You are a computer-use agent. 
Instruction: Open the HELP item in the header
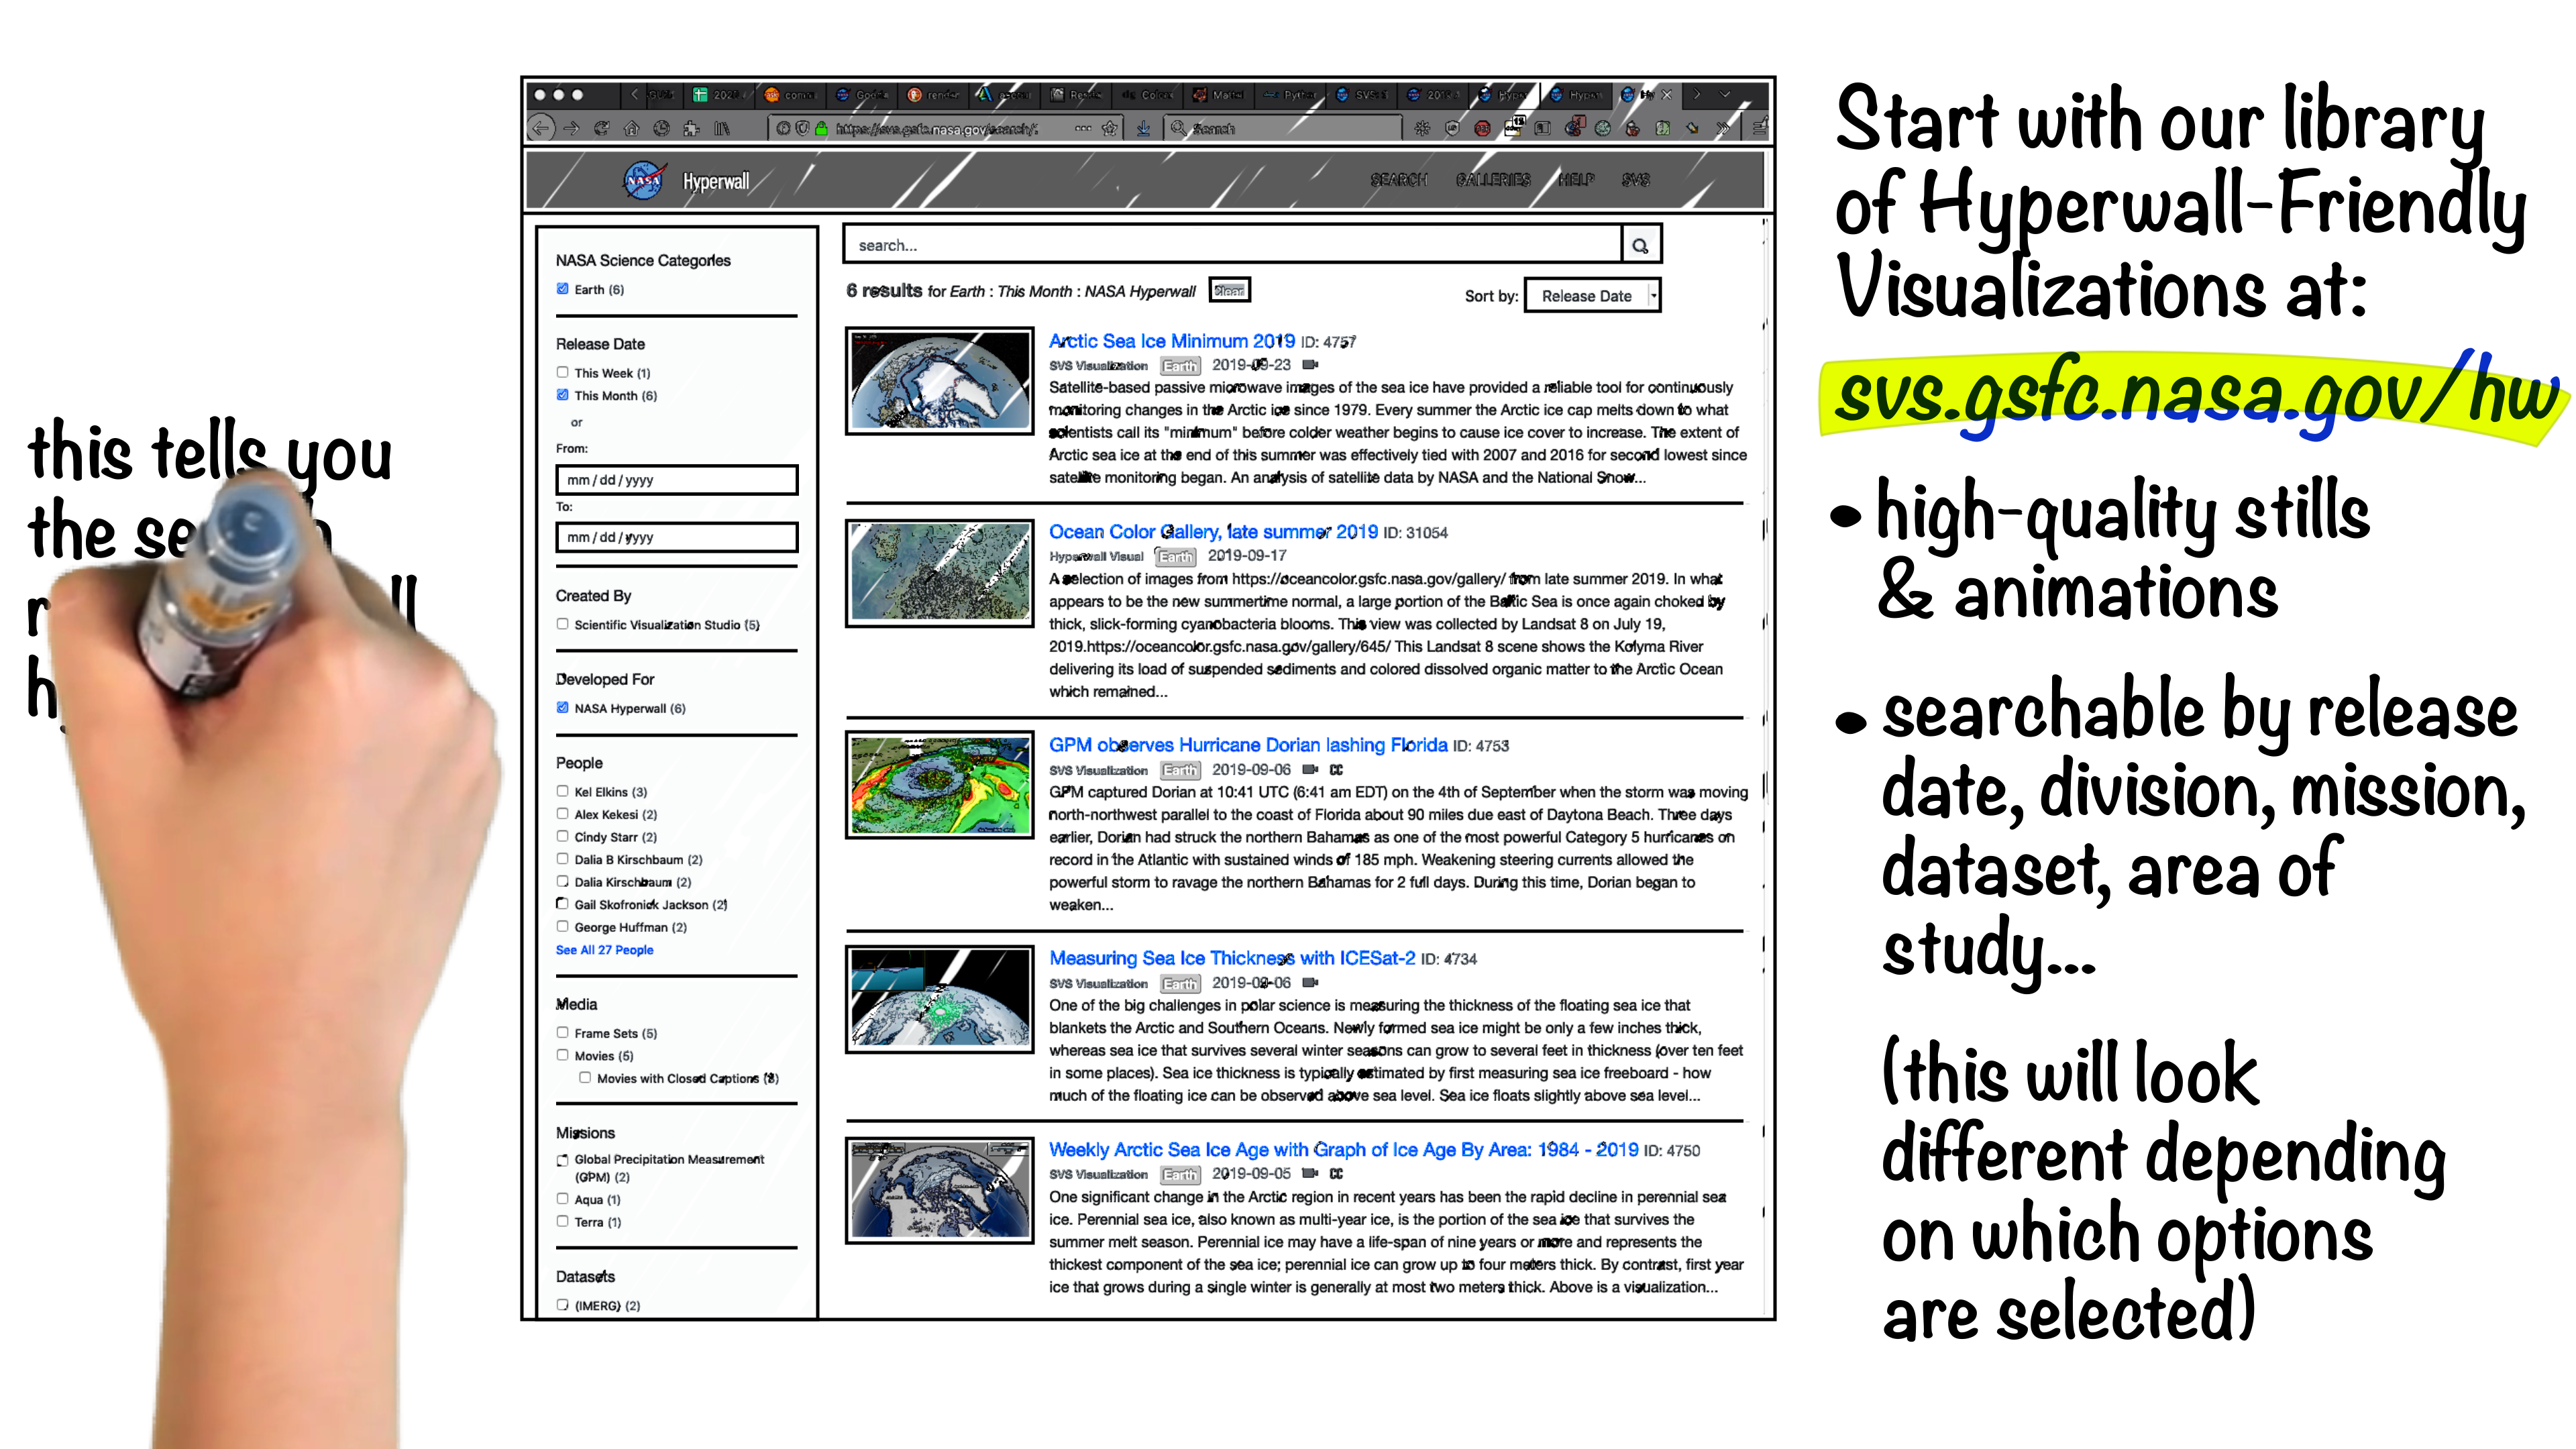(1576, 180)
